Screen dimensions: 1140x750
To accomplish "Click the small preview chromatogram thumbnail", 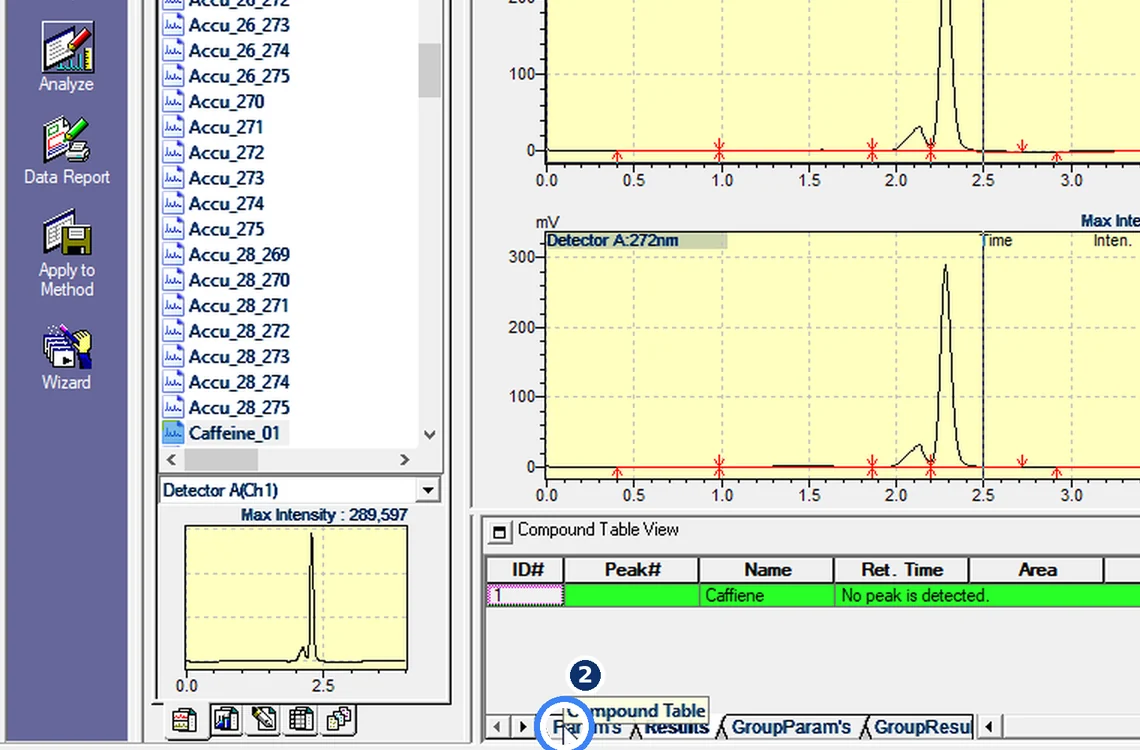I will (297, 597).
